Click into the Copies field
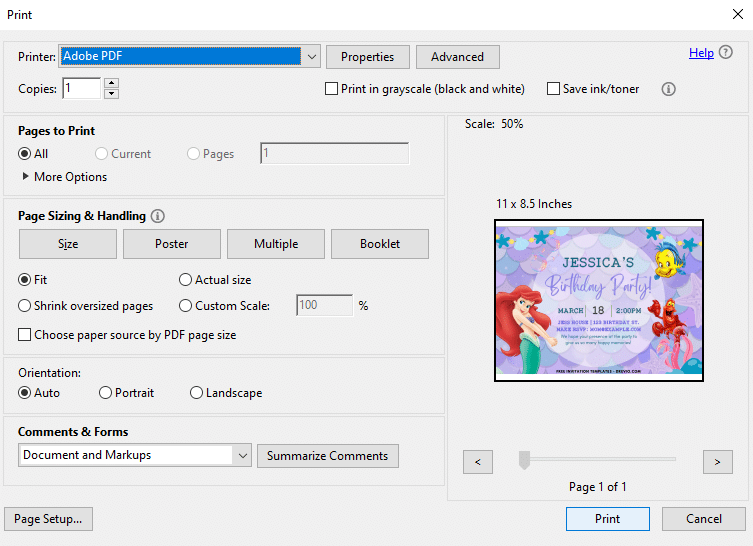Screen dimensions: 753x546 (82, 88)
